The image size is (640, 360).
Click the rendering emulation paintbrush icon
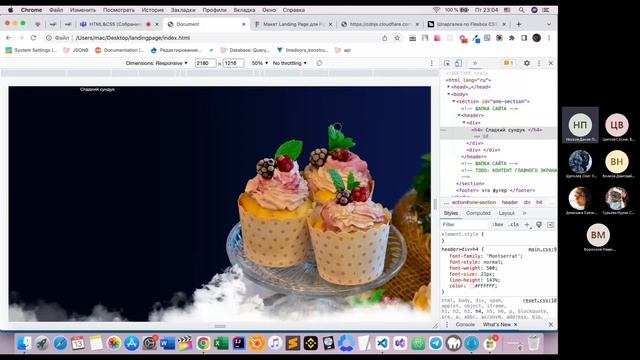pyautogui.click(x=539, y=224)
